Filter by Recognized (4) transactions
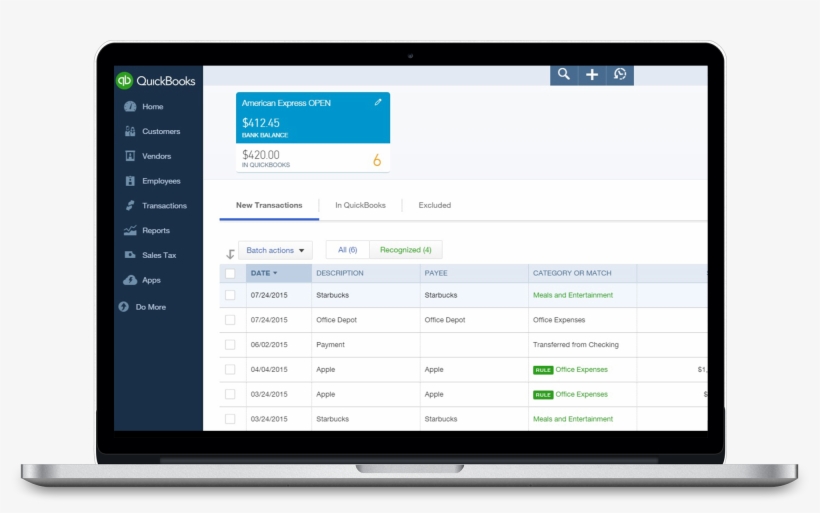Image resolution: width=820 pixels, height=513 pixels. click(x=406, y=250)
